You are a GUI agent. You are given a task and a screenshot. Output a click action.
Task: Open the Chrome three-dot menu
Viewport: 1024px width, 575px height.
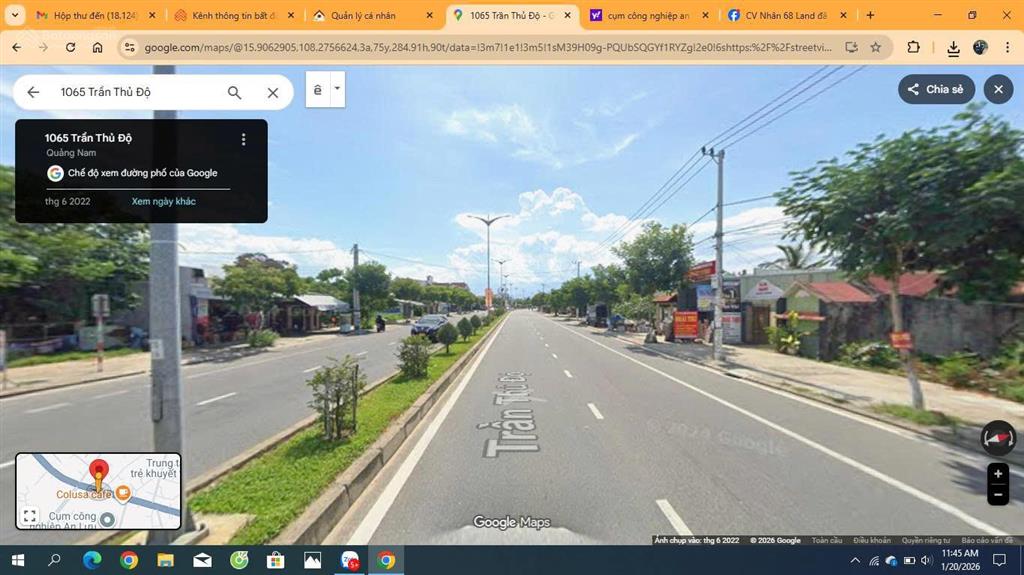point(1008,47)
